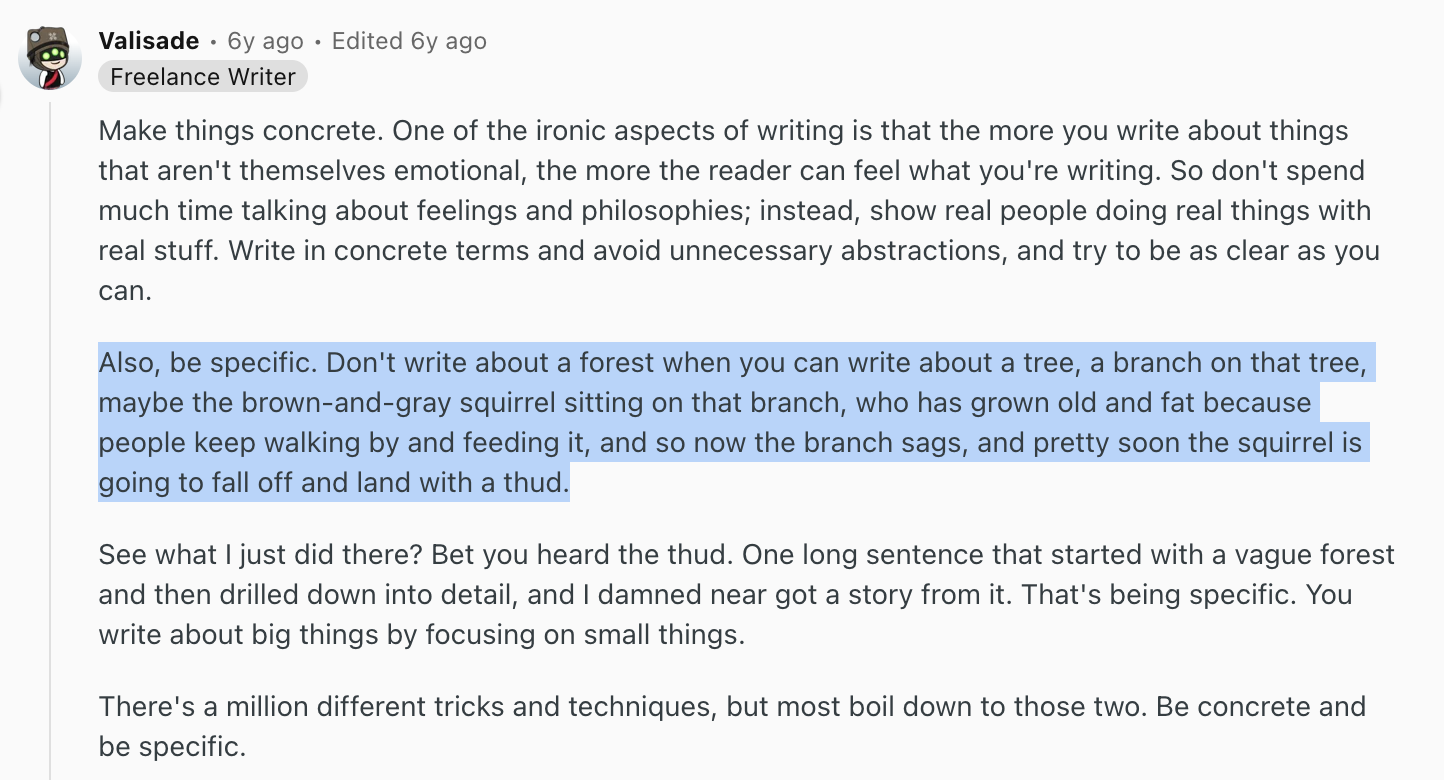Click the final words 'be specific.' of the comment
Image resolution: width=1444 pixels, height=780 pixels.
(x=172, y=747)
